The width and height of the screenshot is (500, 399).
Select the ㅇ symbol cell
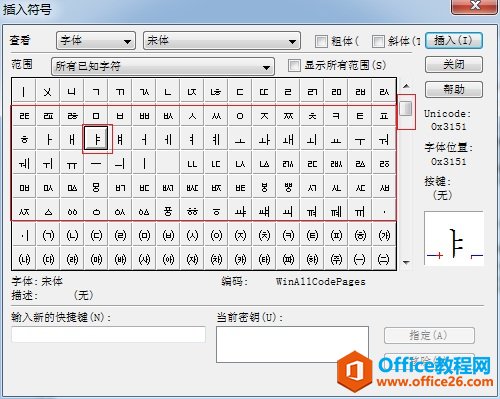point(240,116)
